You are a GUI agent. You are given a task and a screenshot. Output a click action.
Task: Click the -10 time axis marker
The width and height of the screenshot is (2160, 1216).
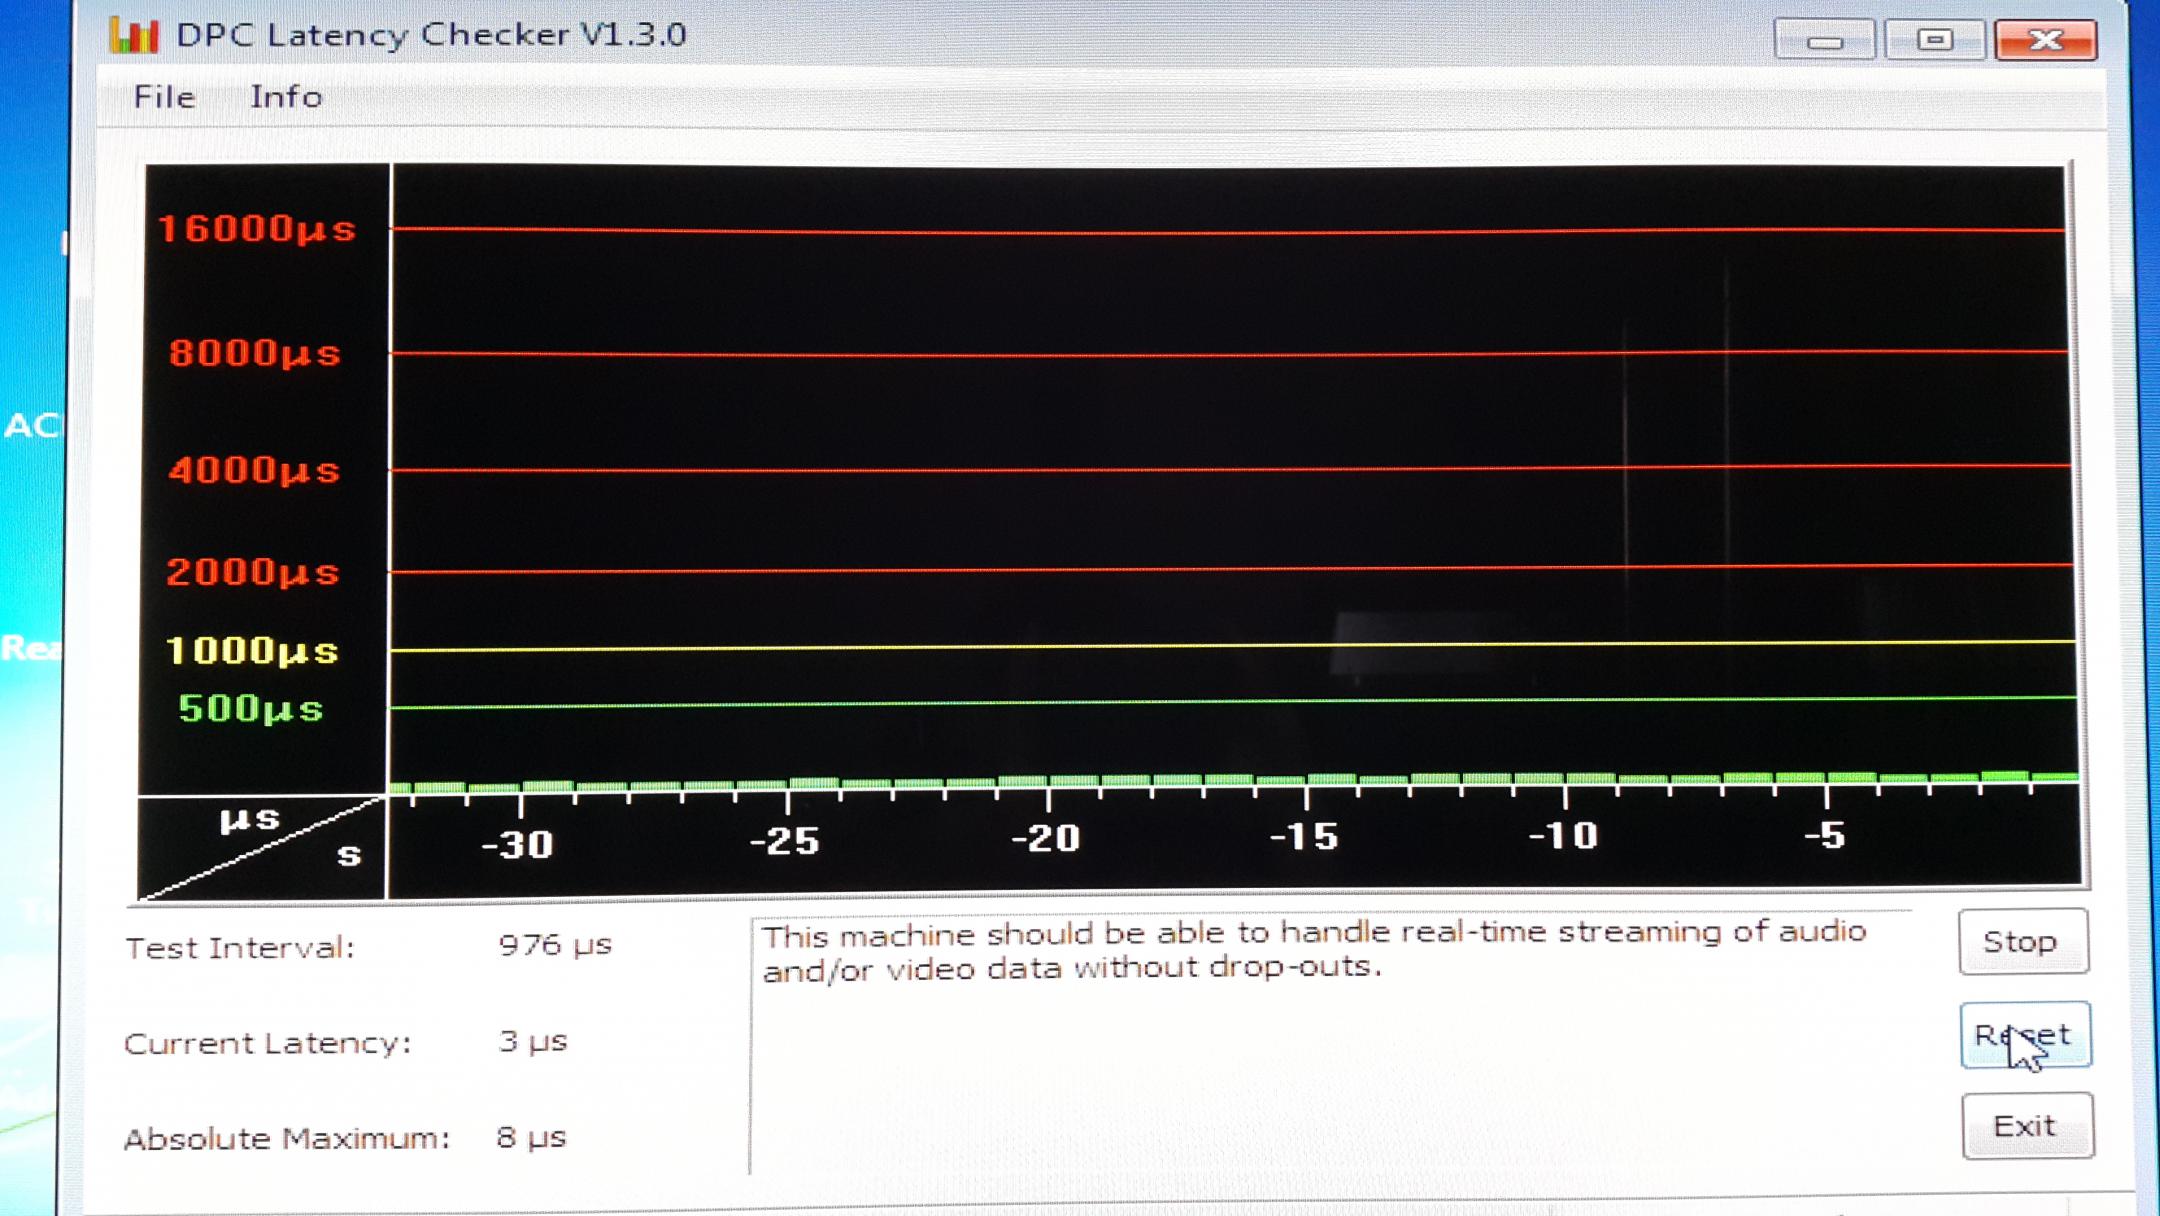(1564, 835)
